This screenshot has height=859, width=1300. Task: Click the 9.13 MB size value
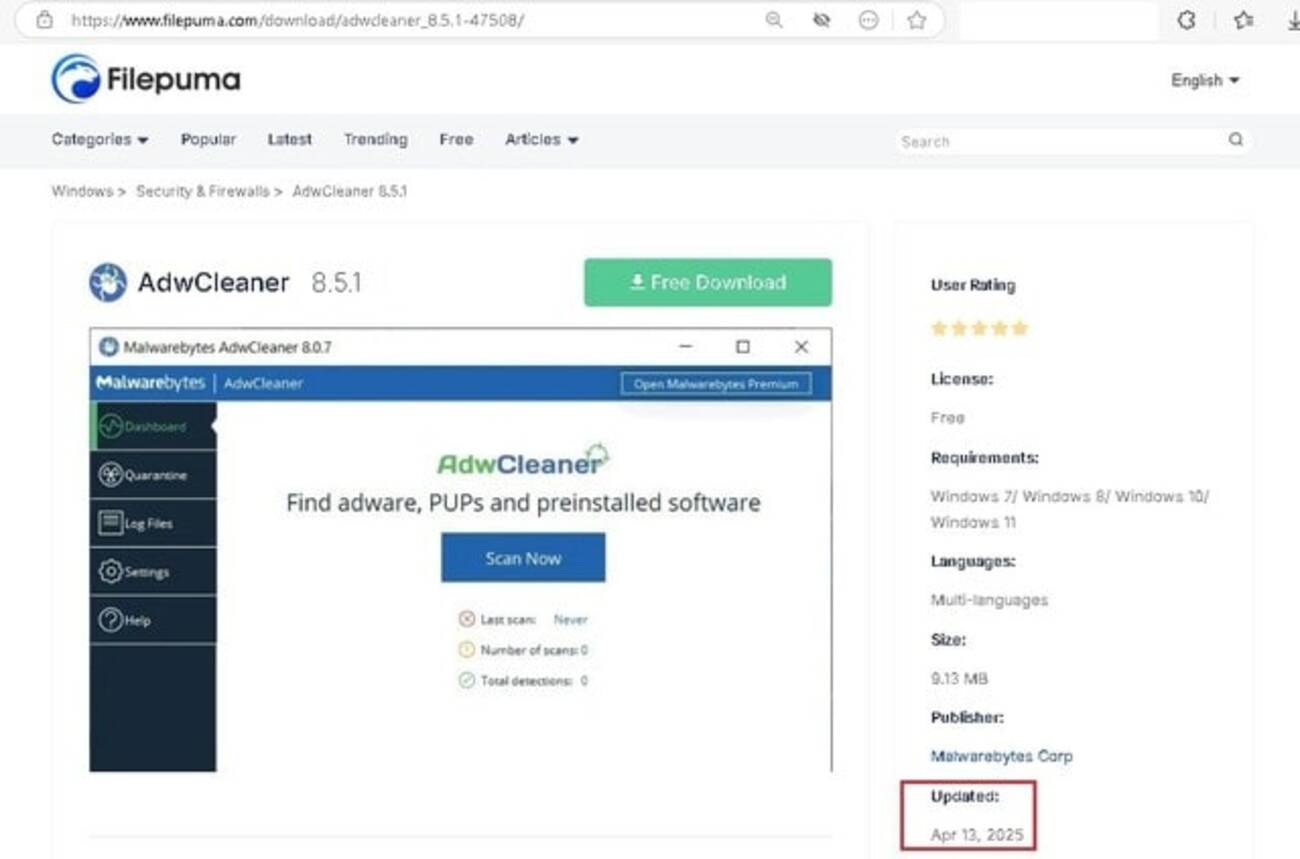(959, 678)
